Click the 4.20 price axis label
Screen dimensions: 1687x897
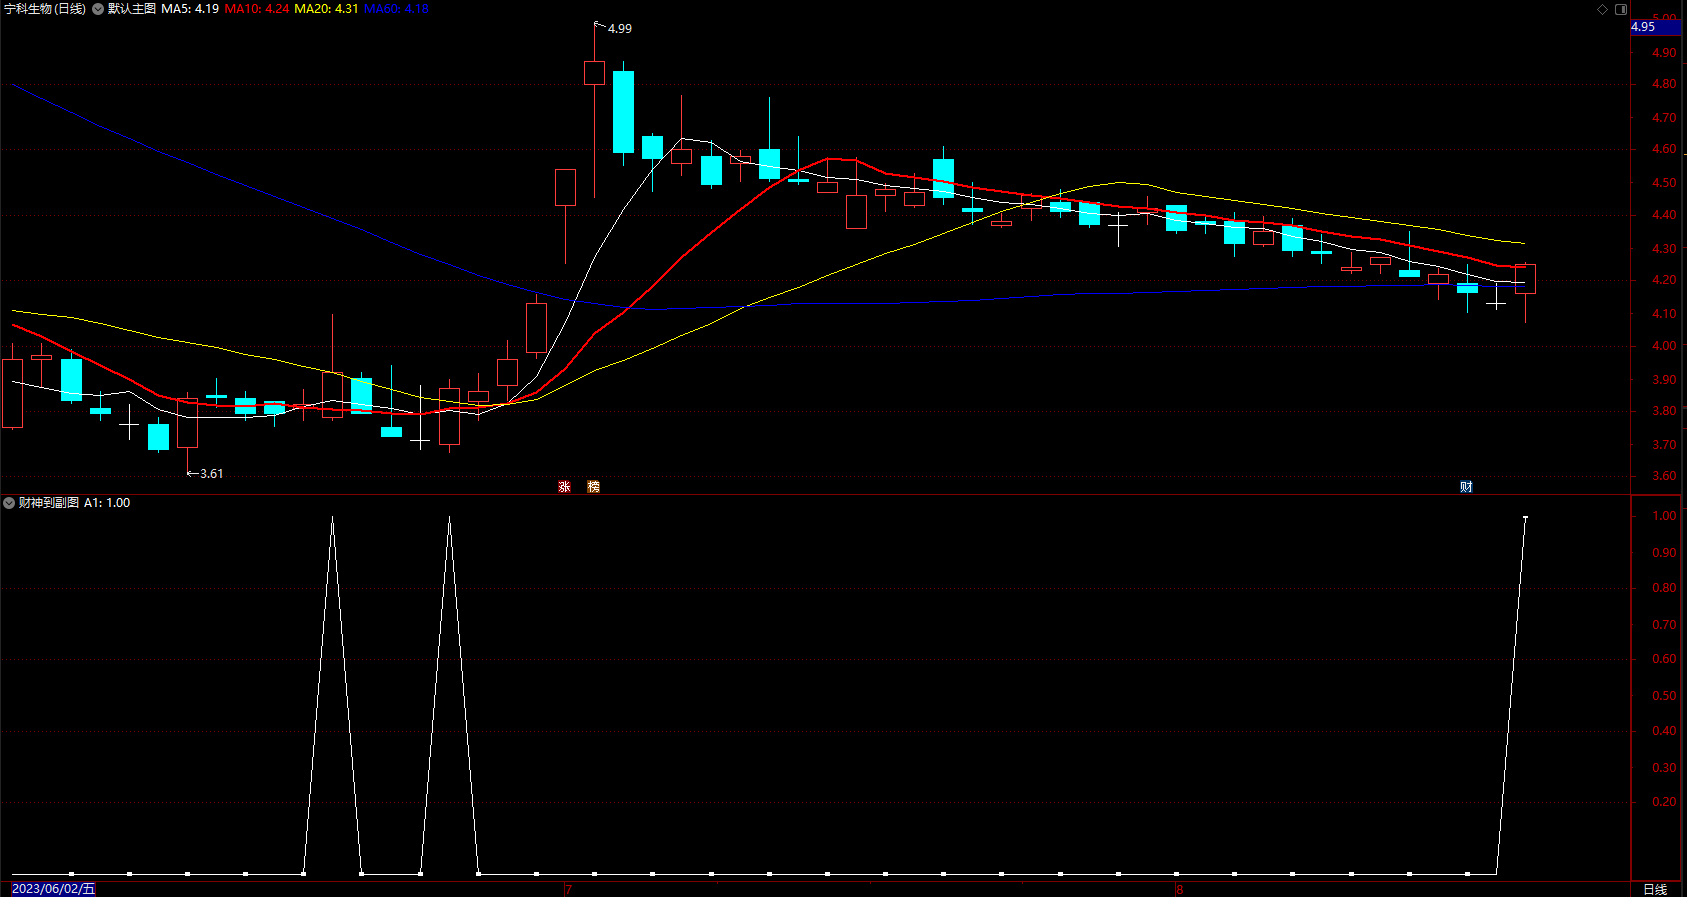tap(1664, 280)
